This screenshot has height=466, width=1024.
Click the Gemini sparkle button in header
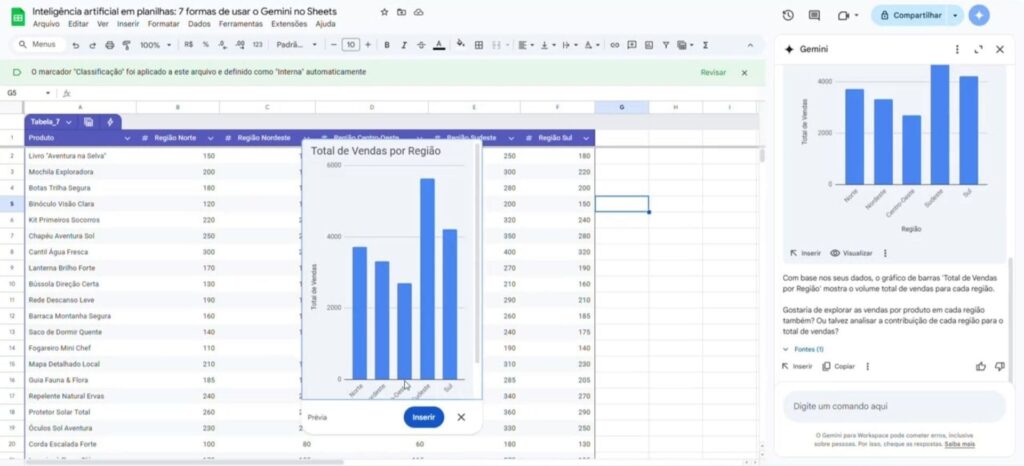click(x=978, y=15)
